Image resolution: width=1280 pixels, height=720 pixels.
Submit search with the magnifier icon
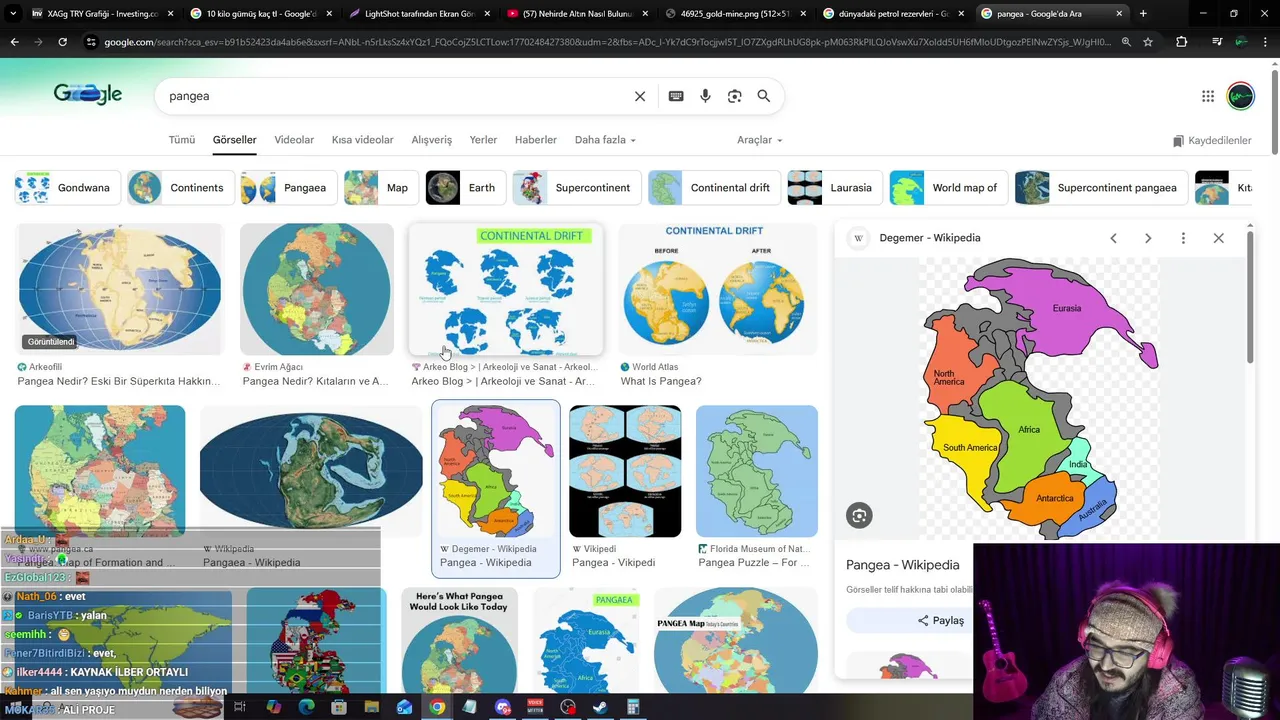coord(764,96)
